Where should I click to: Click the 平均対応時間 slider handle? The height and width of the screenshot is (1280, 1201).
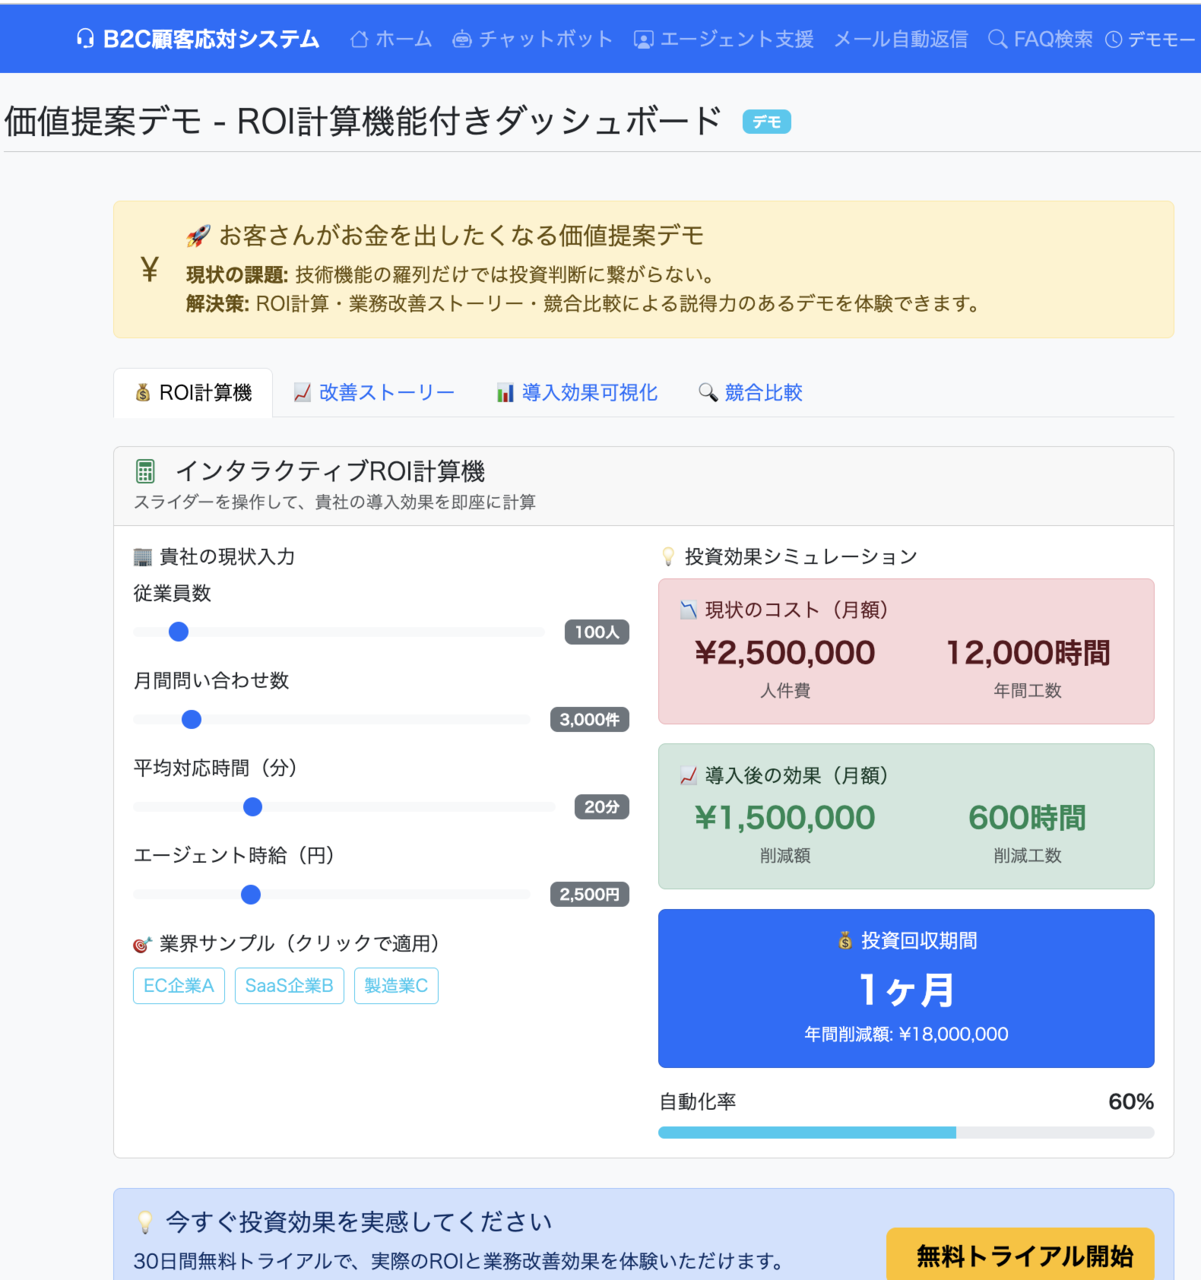point(252,806)
